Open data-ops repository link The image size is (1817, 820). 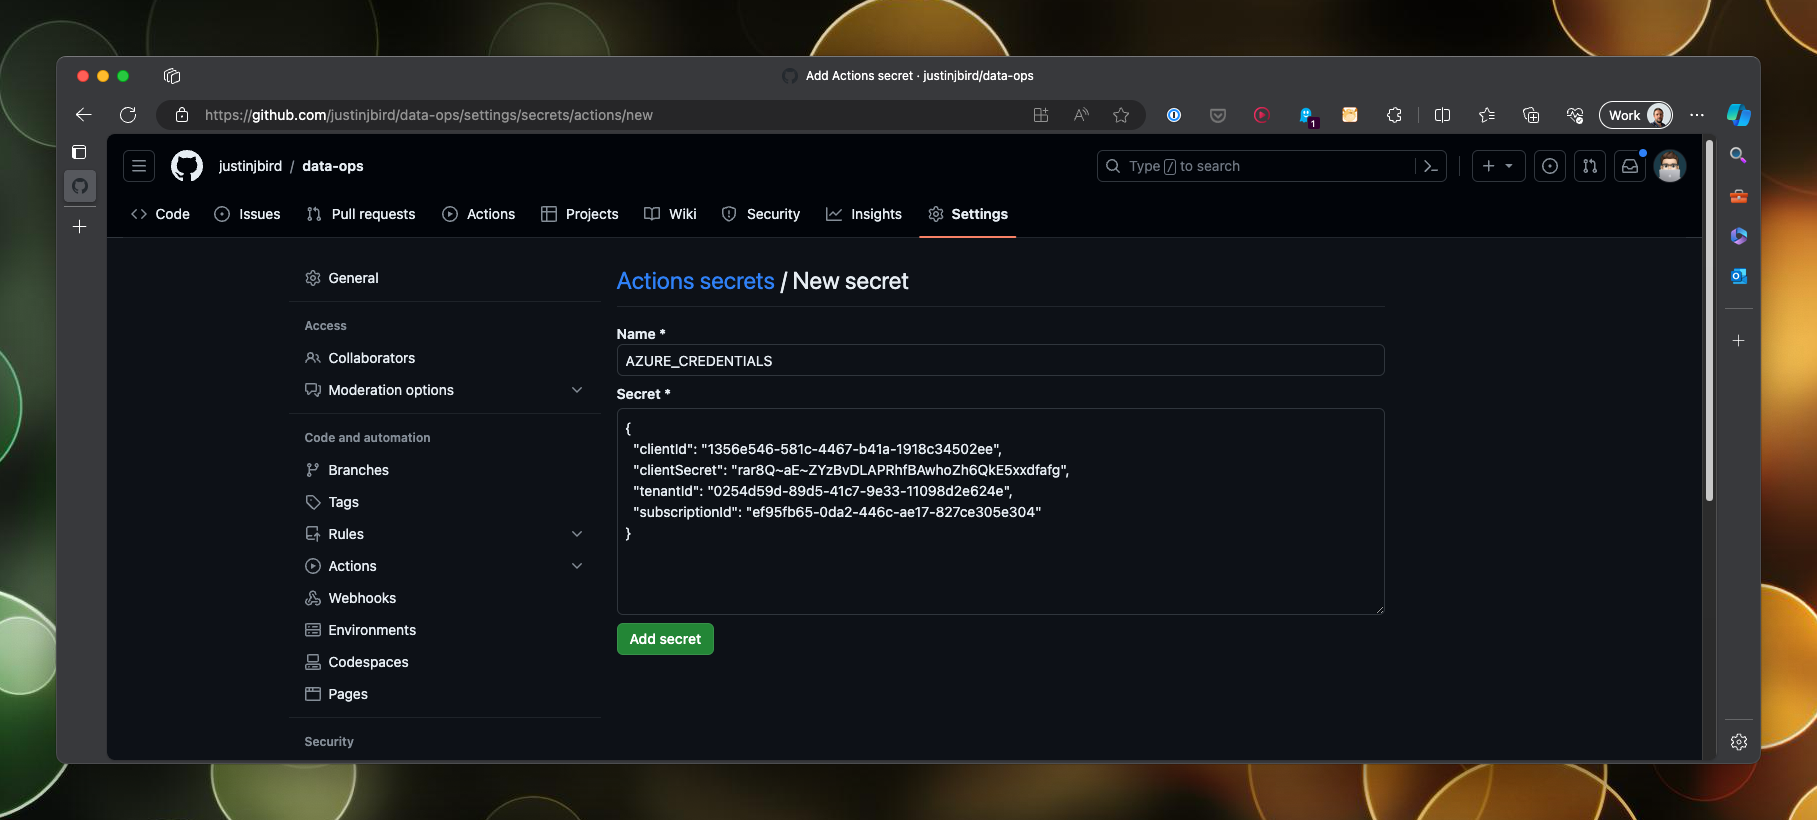click(x=333, y=166)
